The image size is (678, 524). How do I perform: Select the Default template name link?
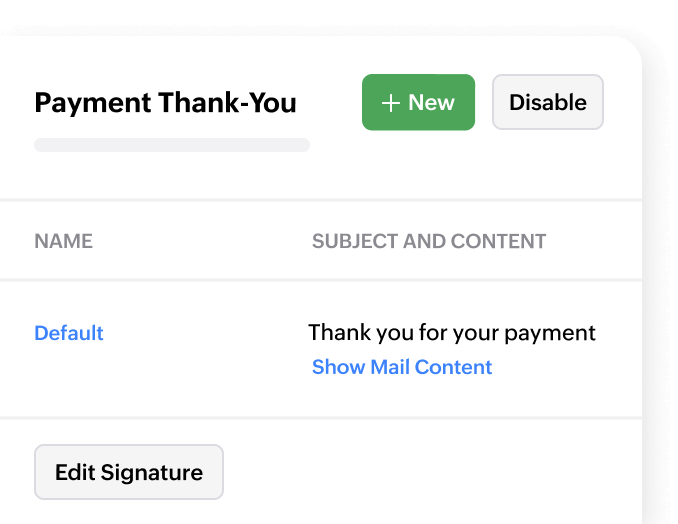(x=69, y=333)
